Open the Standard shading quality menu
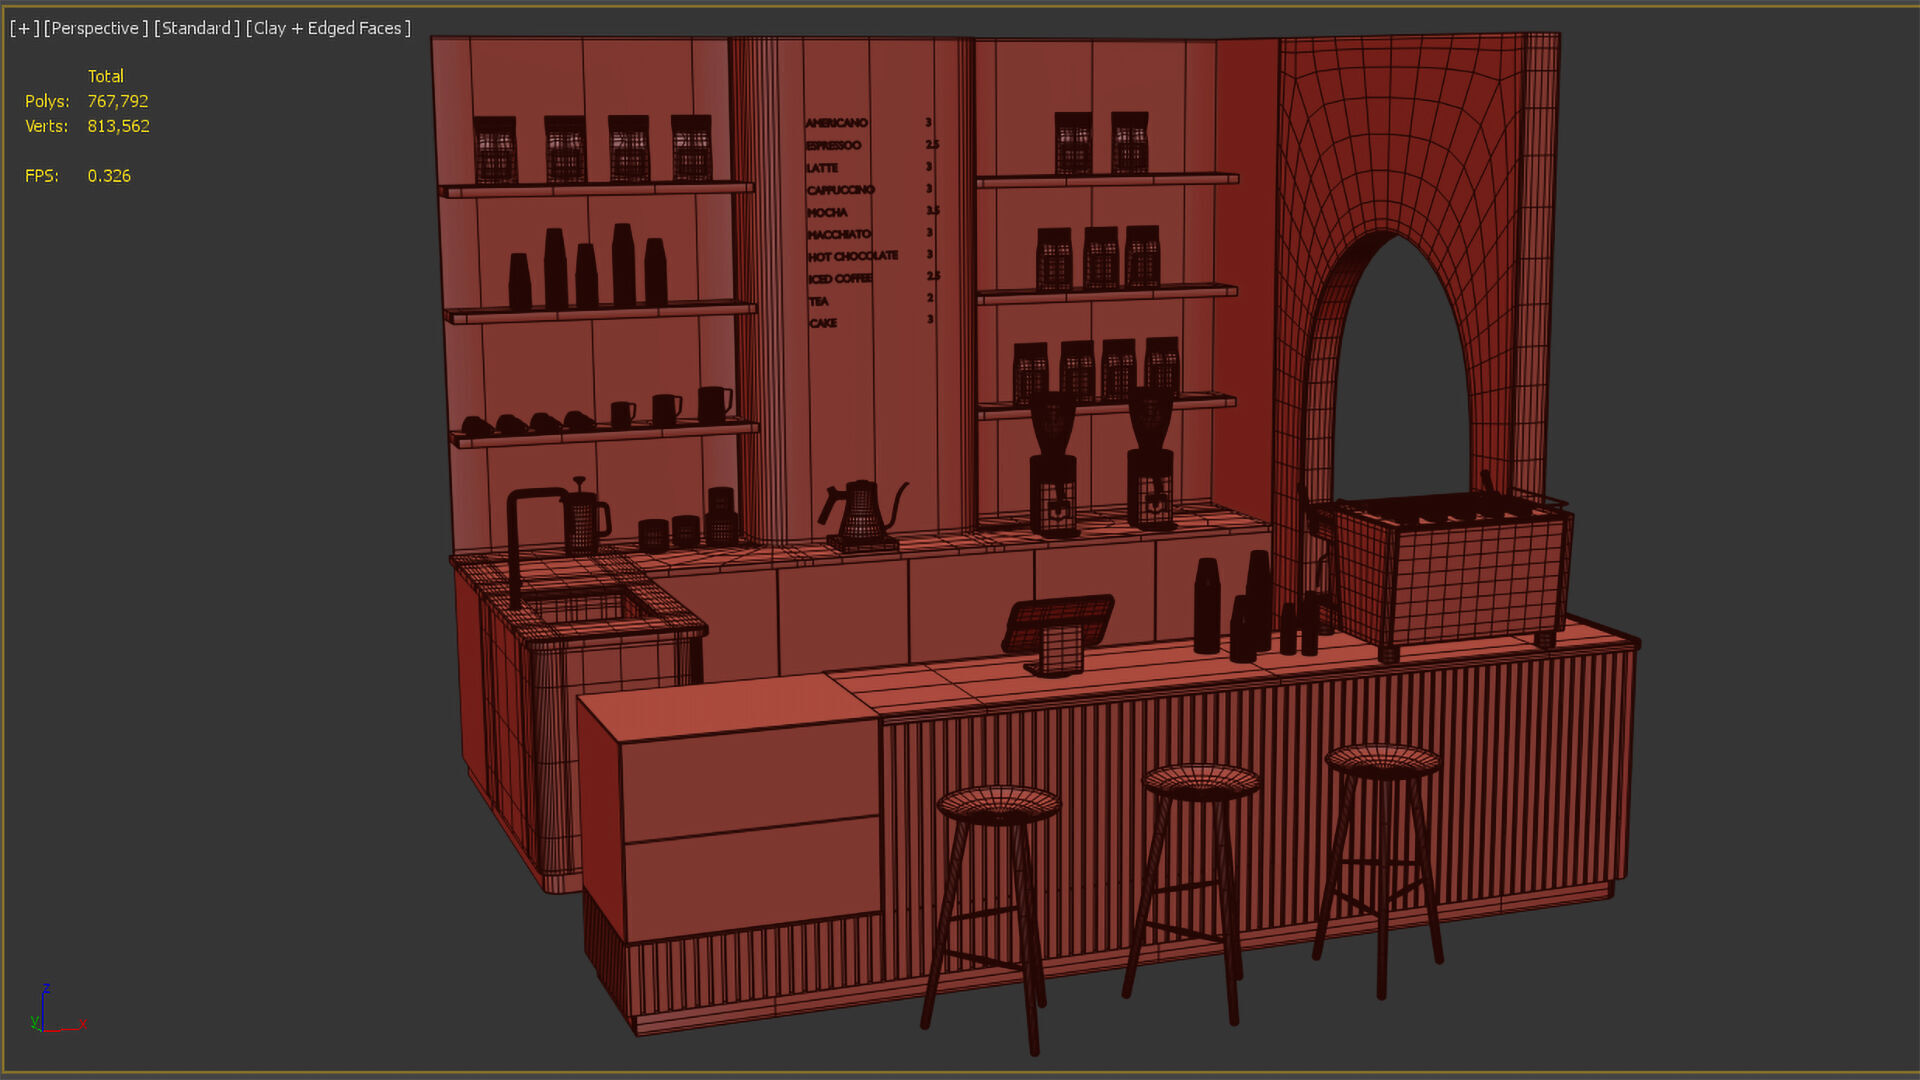 197,28
